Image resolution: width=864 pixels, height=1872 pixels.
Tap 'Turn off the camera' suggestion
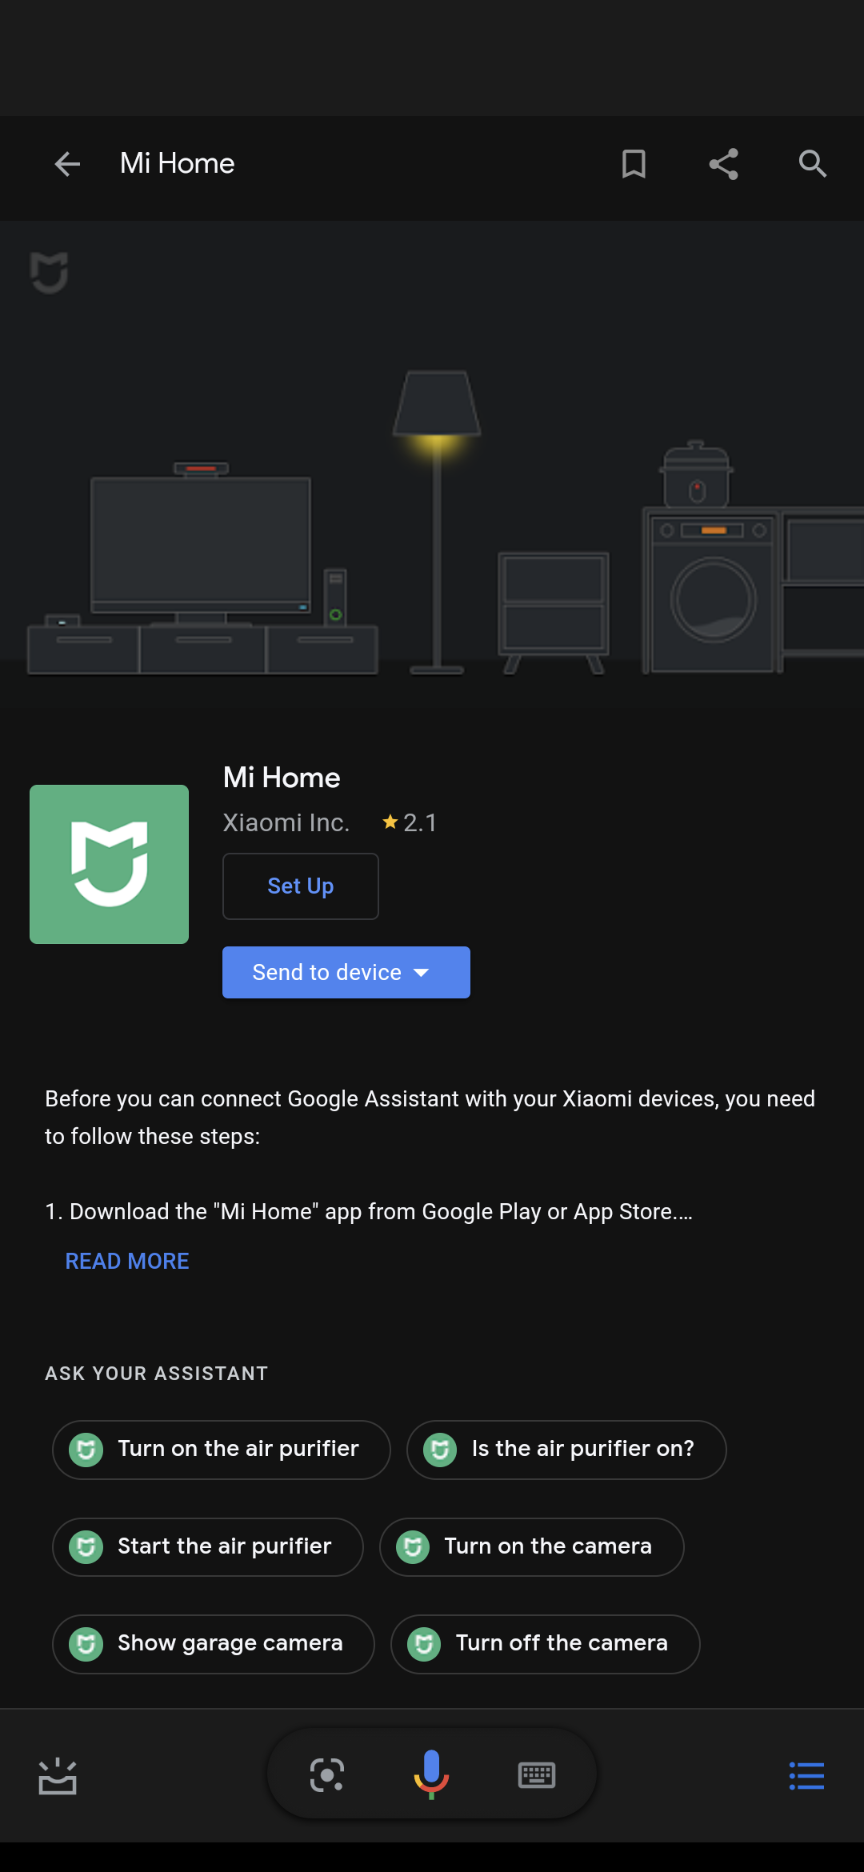click(x=545, y=1644)
